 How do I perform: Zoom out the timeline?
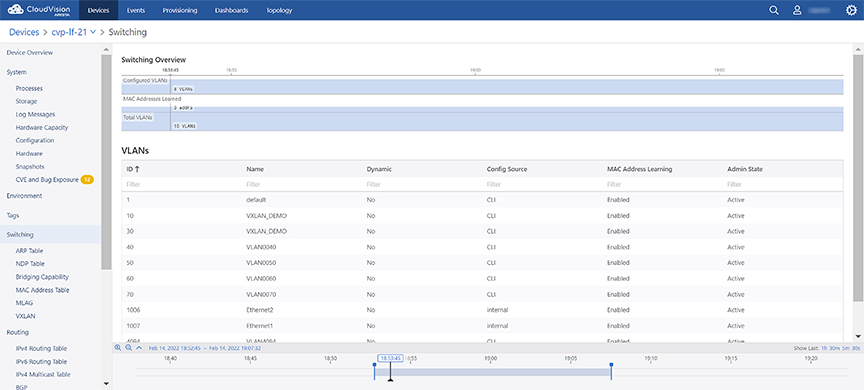pos(128,348)
